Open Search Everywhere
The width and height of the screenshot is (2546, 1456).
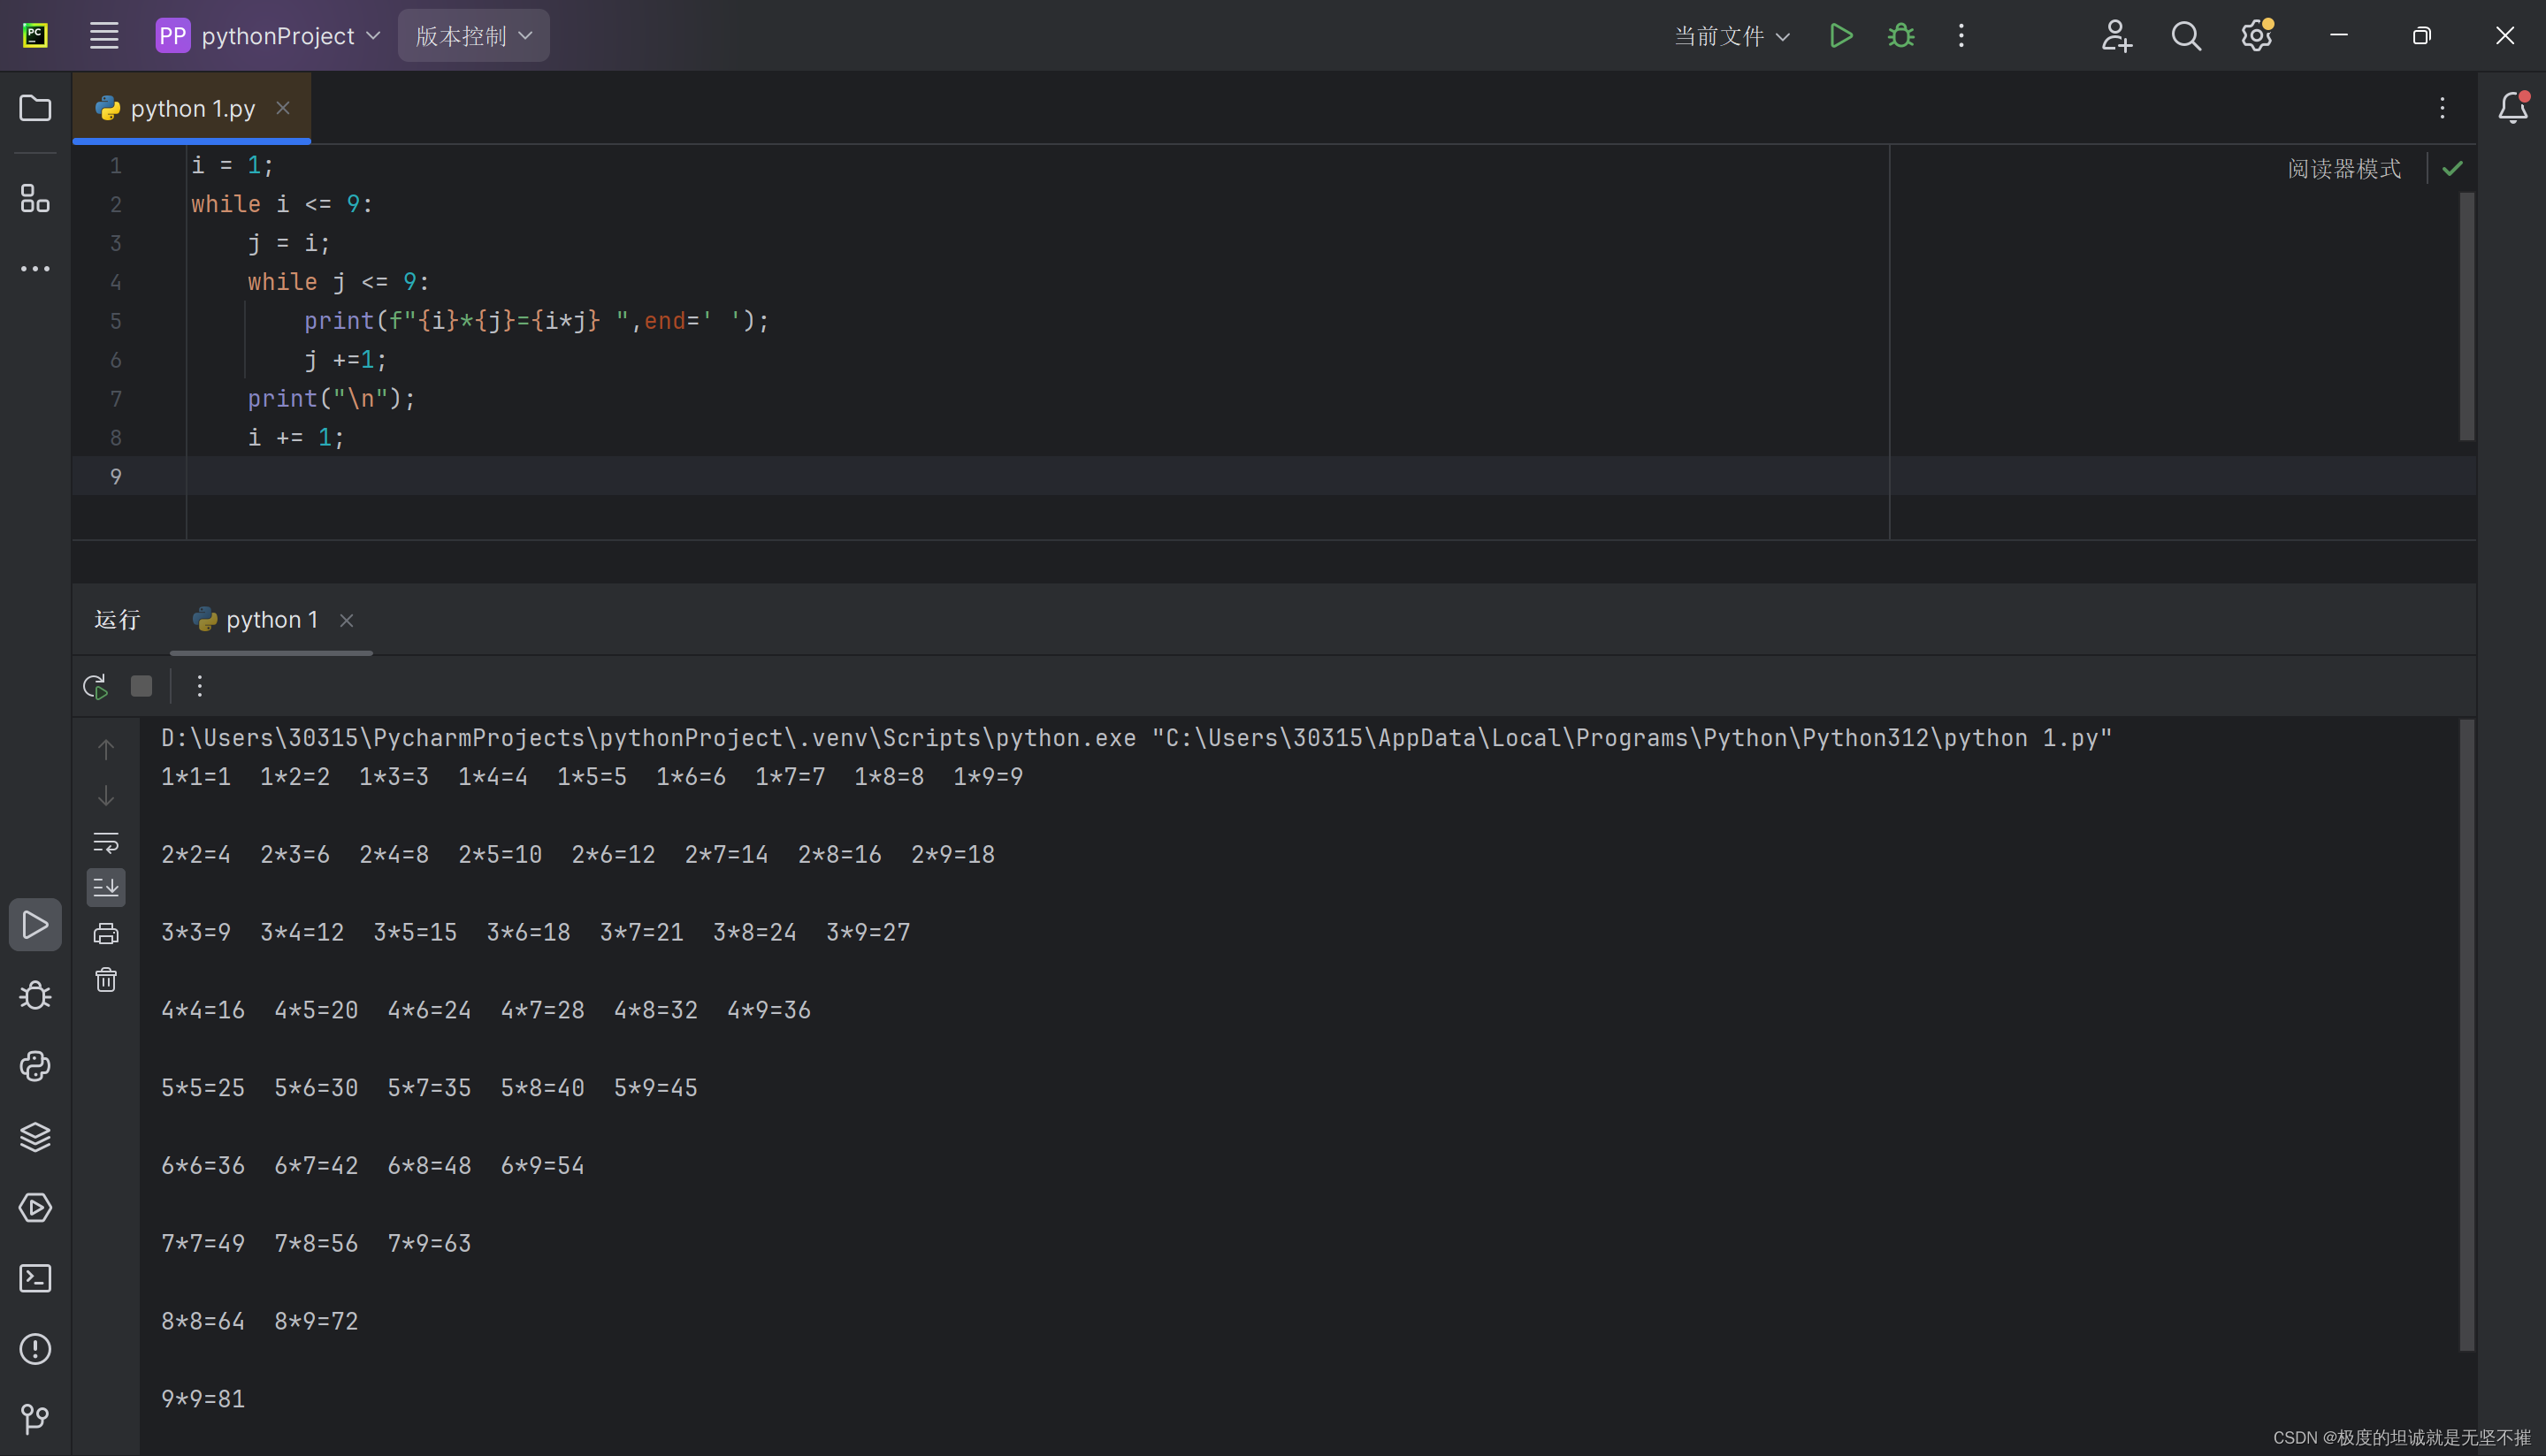2186,35
